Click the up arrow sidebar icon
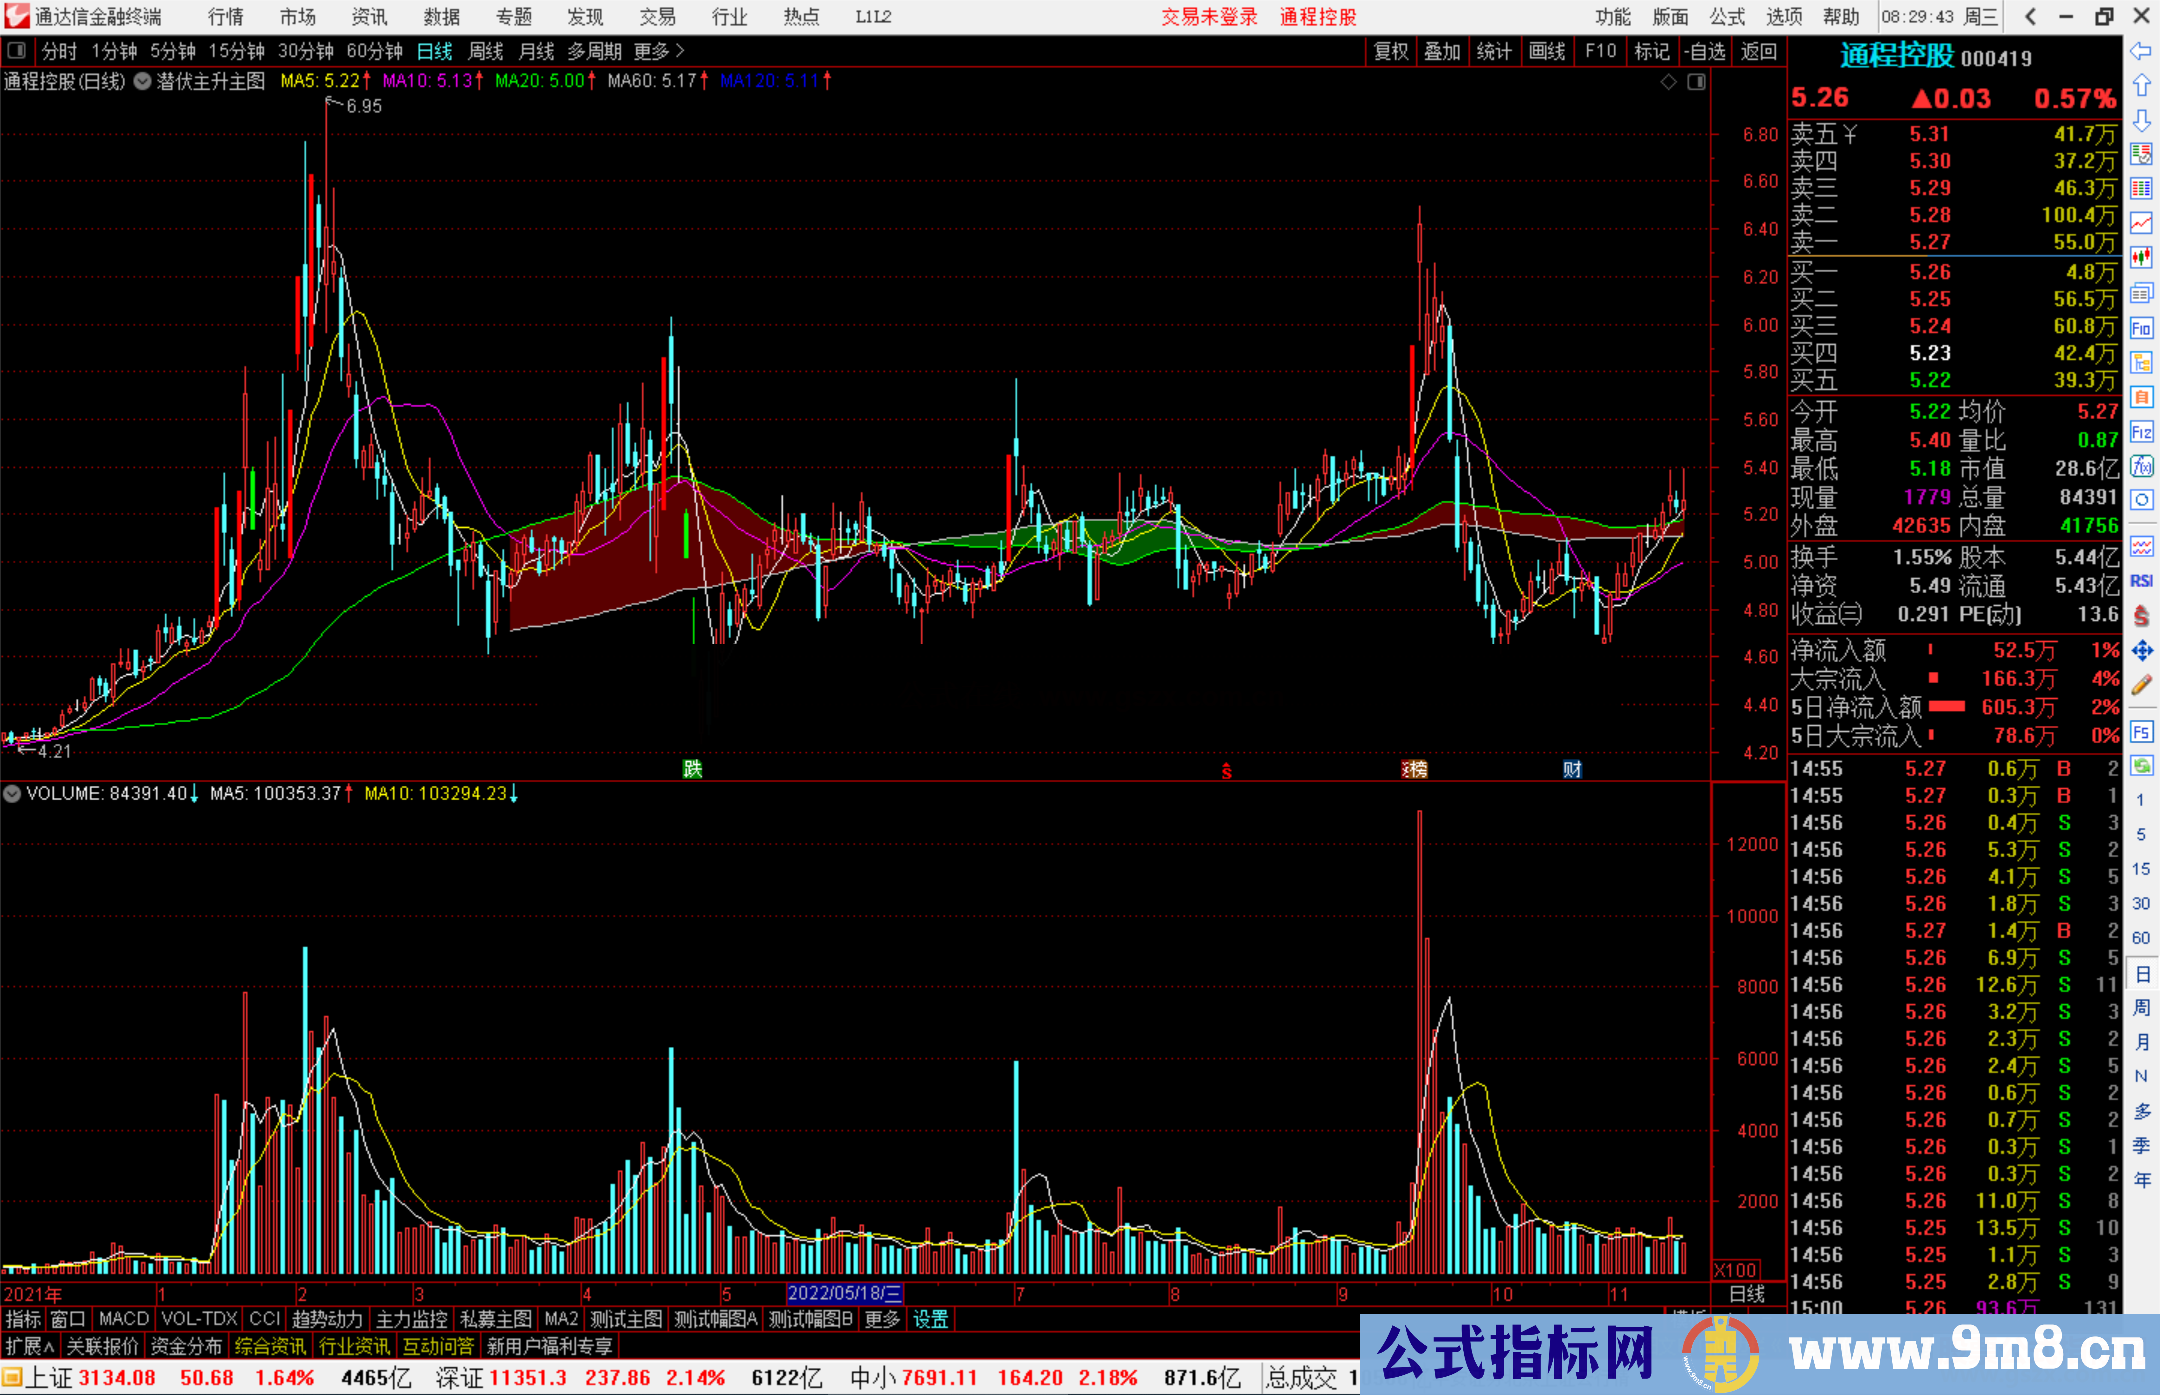The height and width of the screenshot is (1395, 2160). point(2141,86)
